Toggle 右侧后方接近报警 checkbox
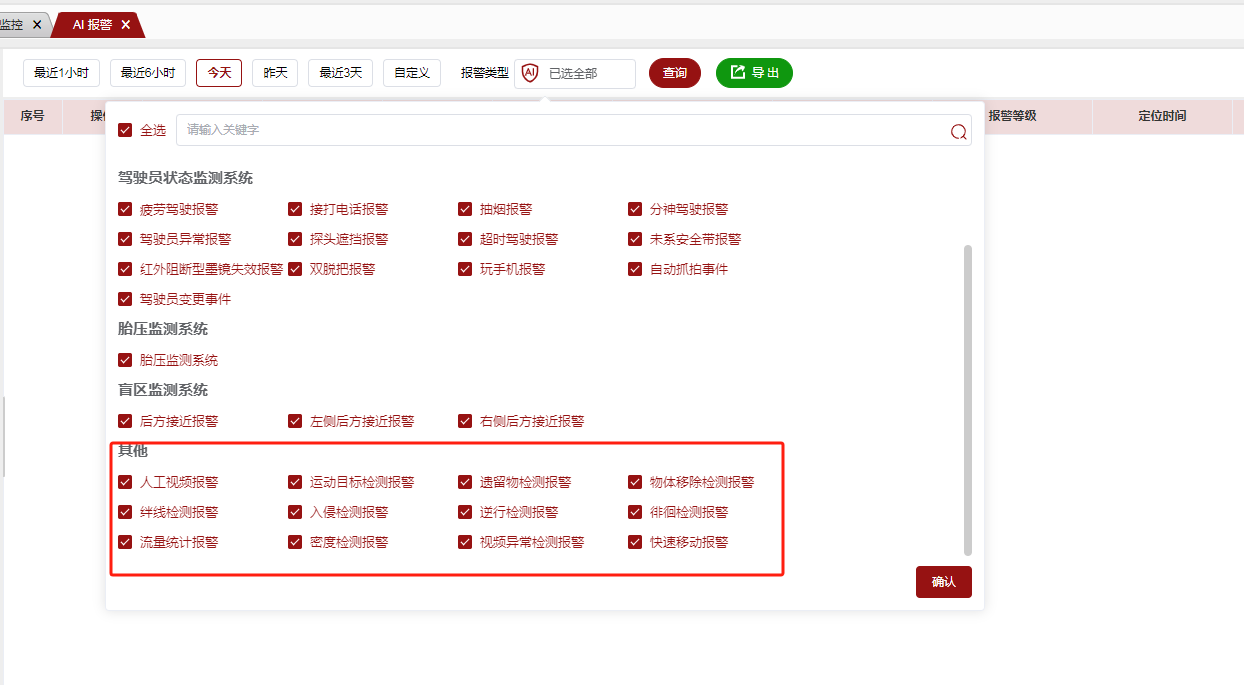This screenshot has height=685, width=1244. 465,421
